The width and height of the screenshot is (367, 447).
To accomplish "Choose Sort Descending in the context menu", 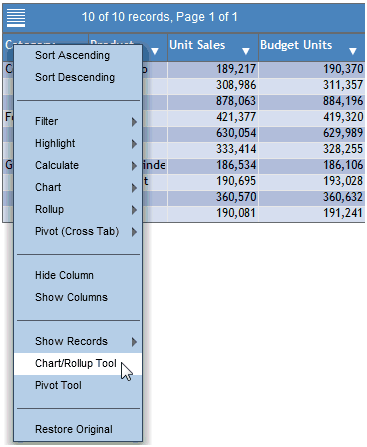I will 78,77.
